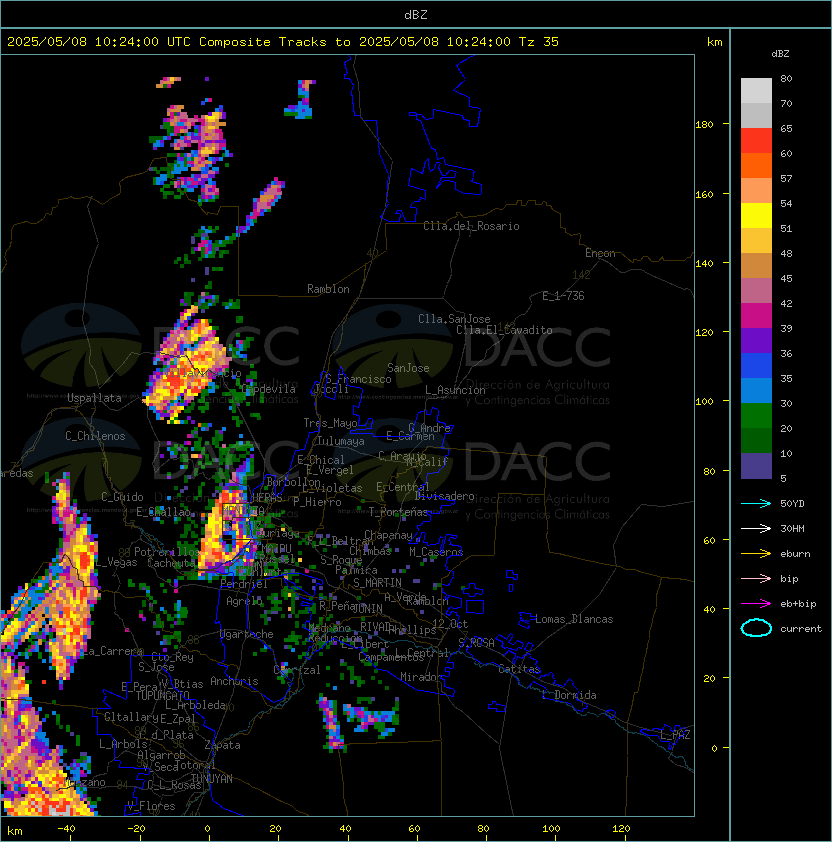Click the C_Guido map label
Image resolution: width=832 pixels, height=842 pixels.
[122, 497]
